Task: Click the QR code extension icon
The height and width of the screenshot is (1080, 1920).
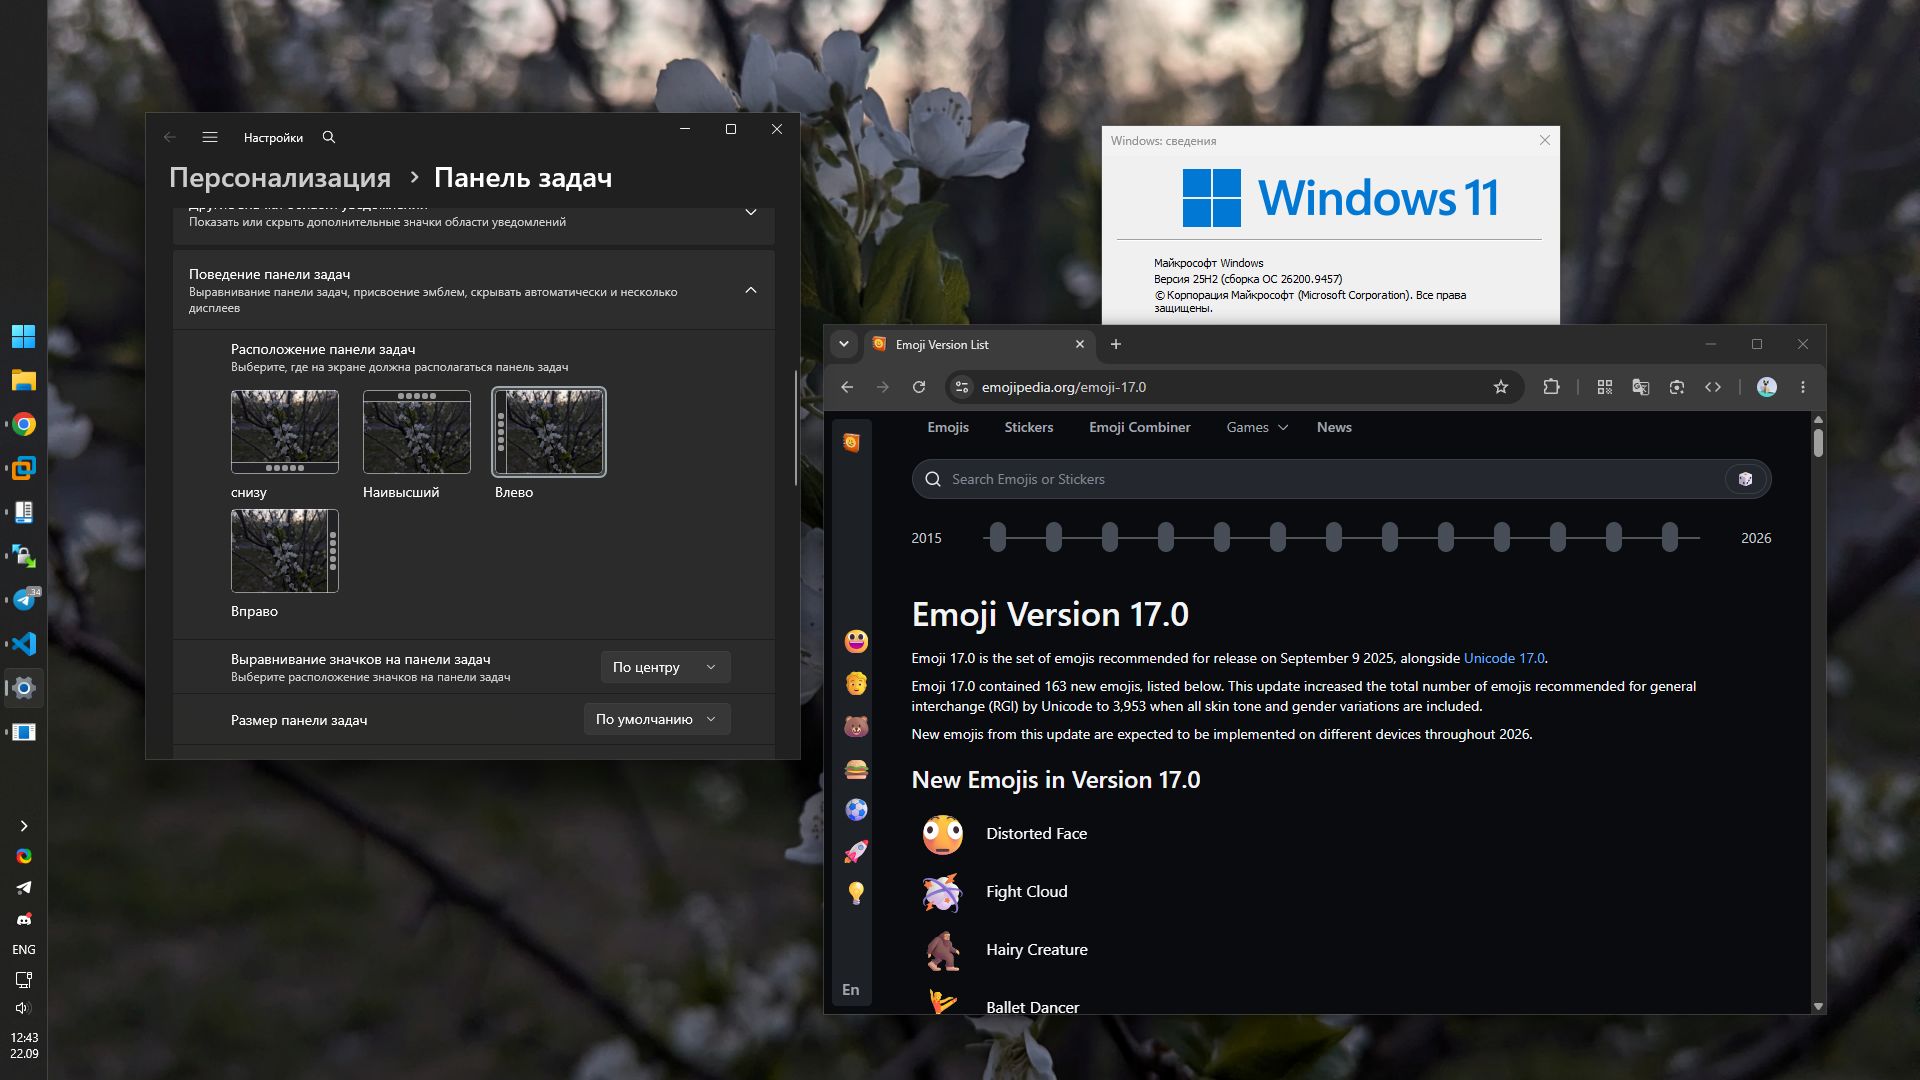Action: click(1605, 387)
